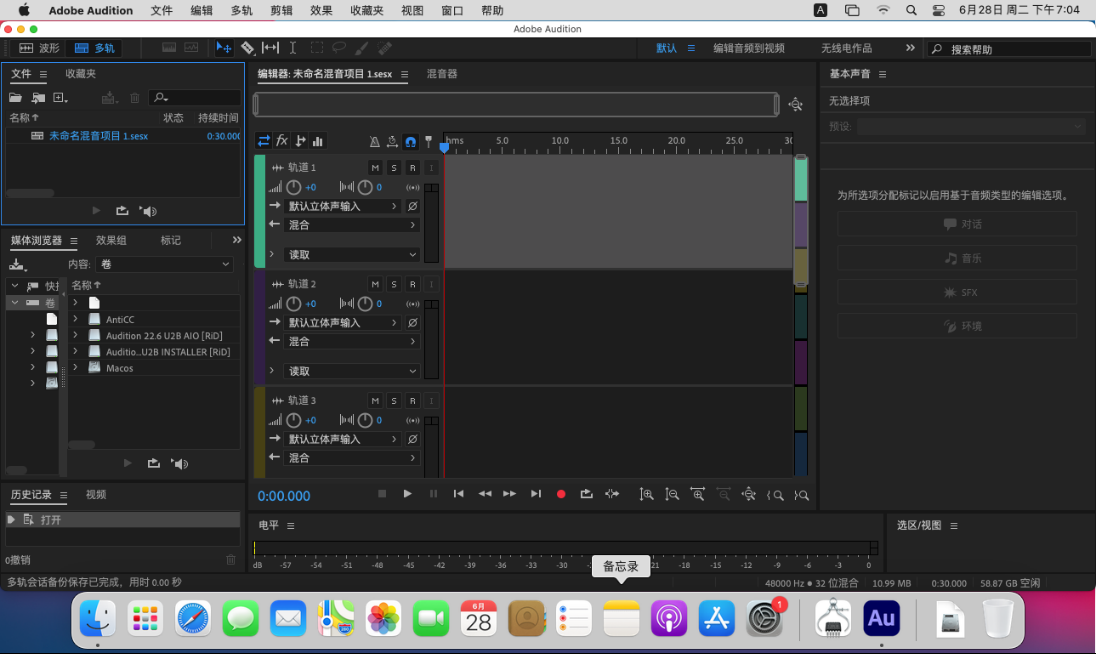Image resolution: width=1096 pixels, height=654 pixels.
Task: Toggle loop playback in transport
Action: [586, 494]
